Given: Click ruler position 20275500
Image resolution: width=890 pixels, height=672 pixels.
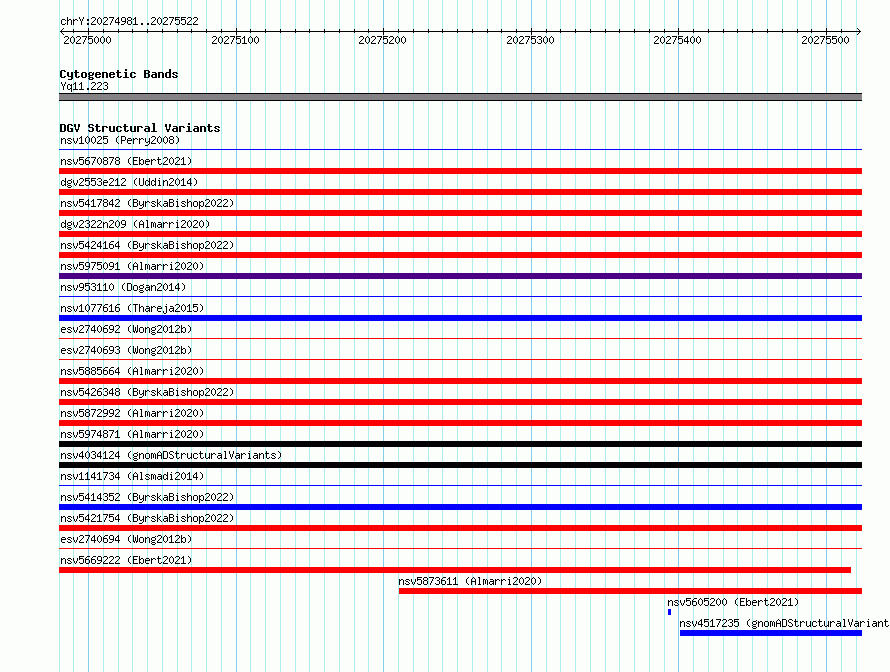Looking at the screenshot, I should click(x=825, y=40).
